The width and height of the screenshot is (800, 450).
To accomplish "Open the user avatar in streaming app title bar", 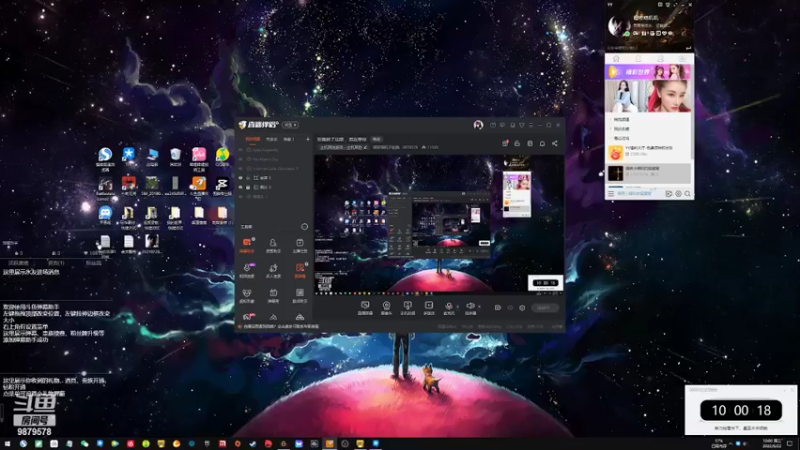I will pyautogui.click(x=478, y=125).
